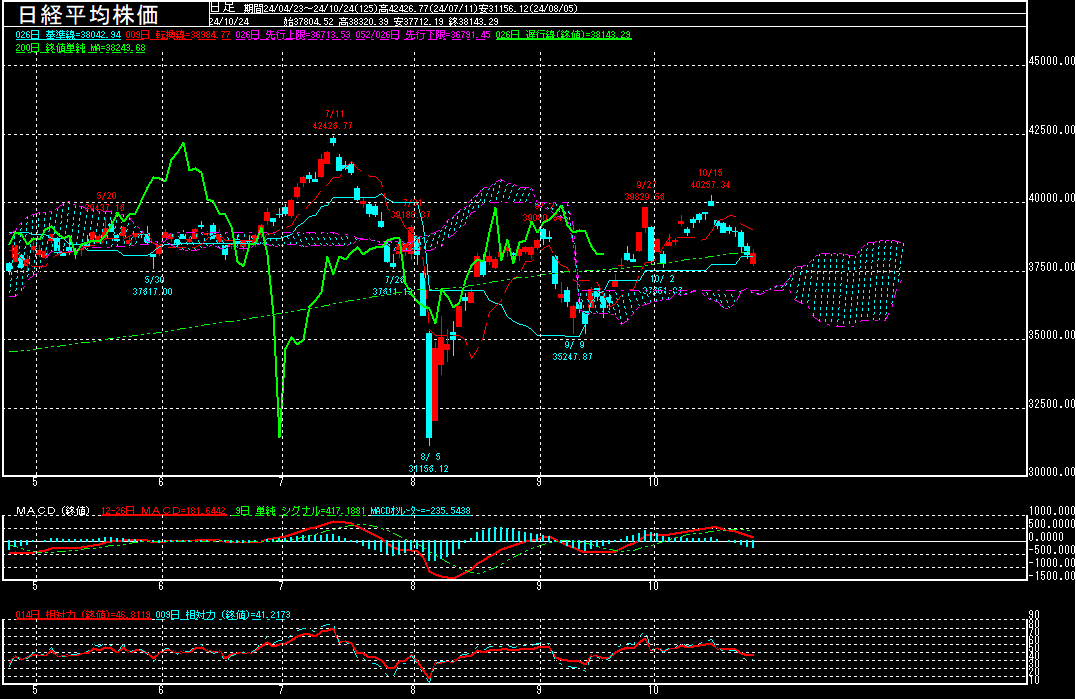Click the open price 始37804.52
The image size is (1076, 699).
coord(308,21)
